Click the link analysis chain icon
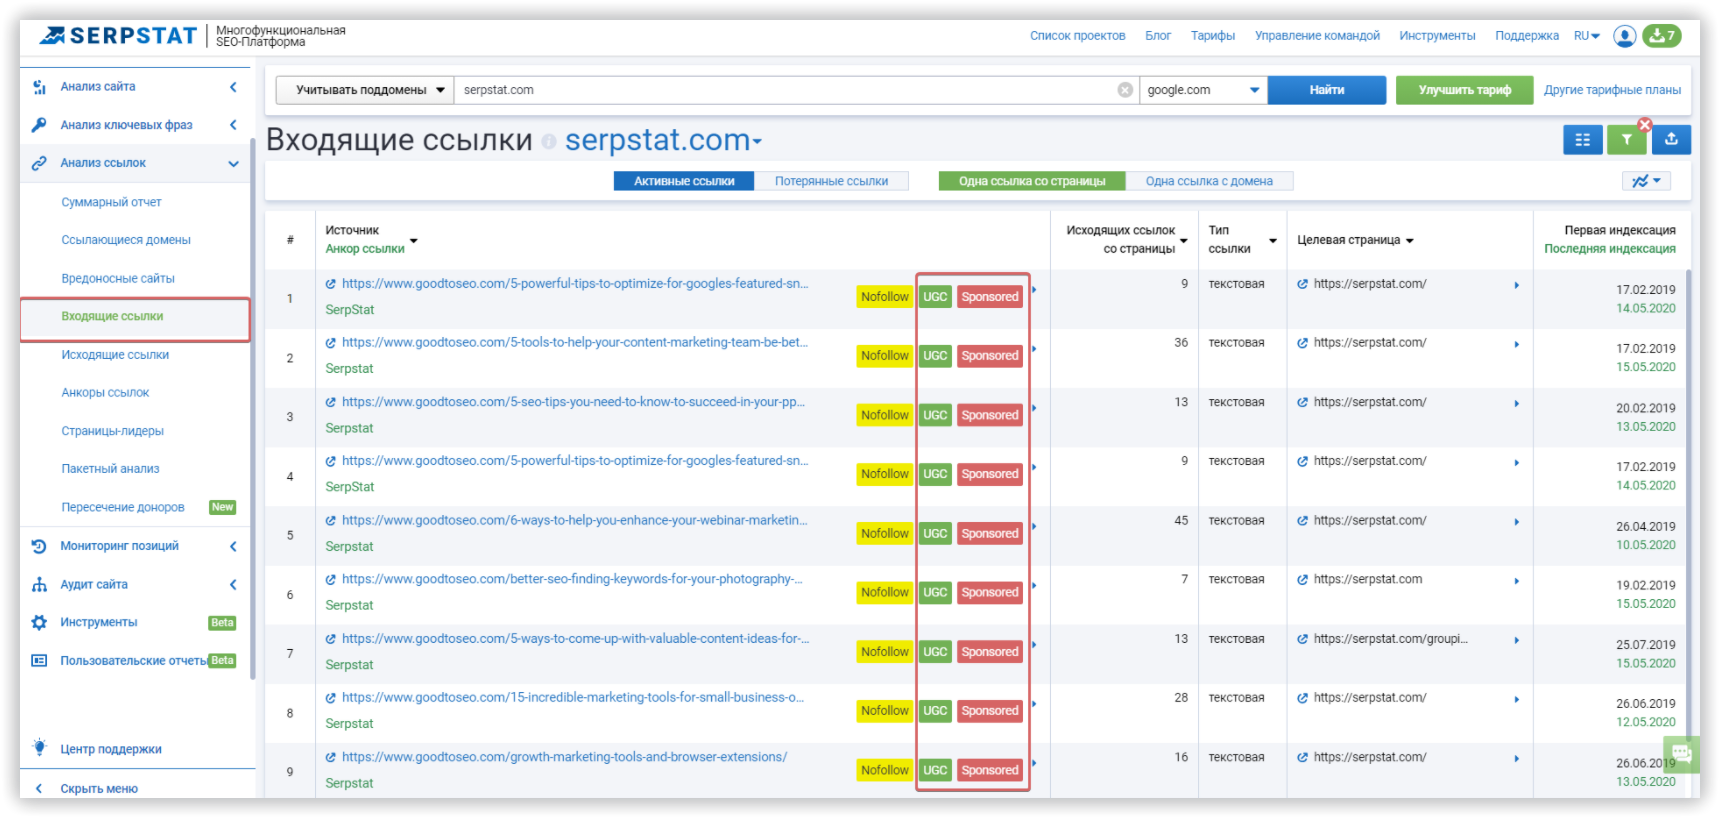Viewport: 1720px width, 818px height. coord(39,163)
